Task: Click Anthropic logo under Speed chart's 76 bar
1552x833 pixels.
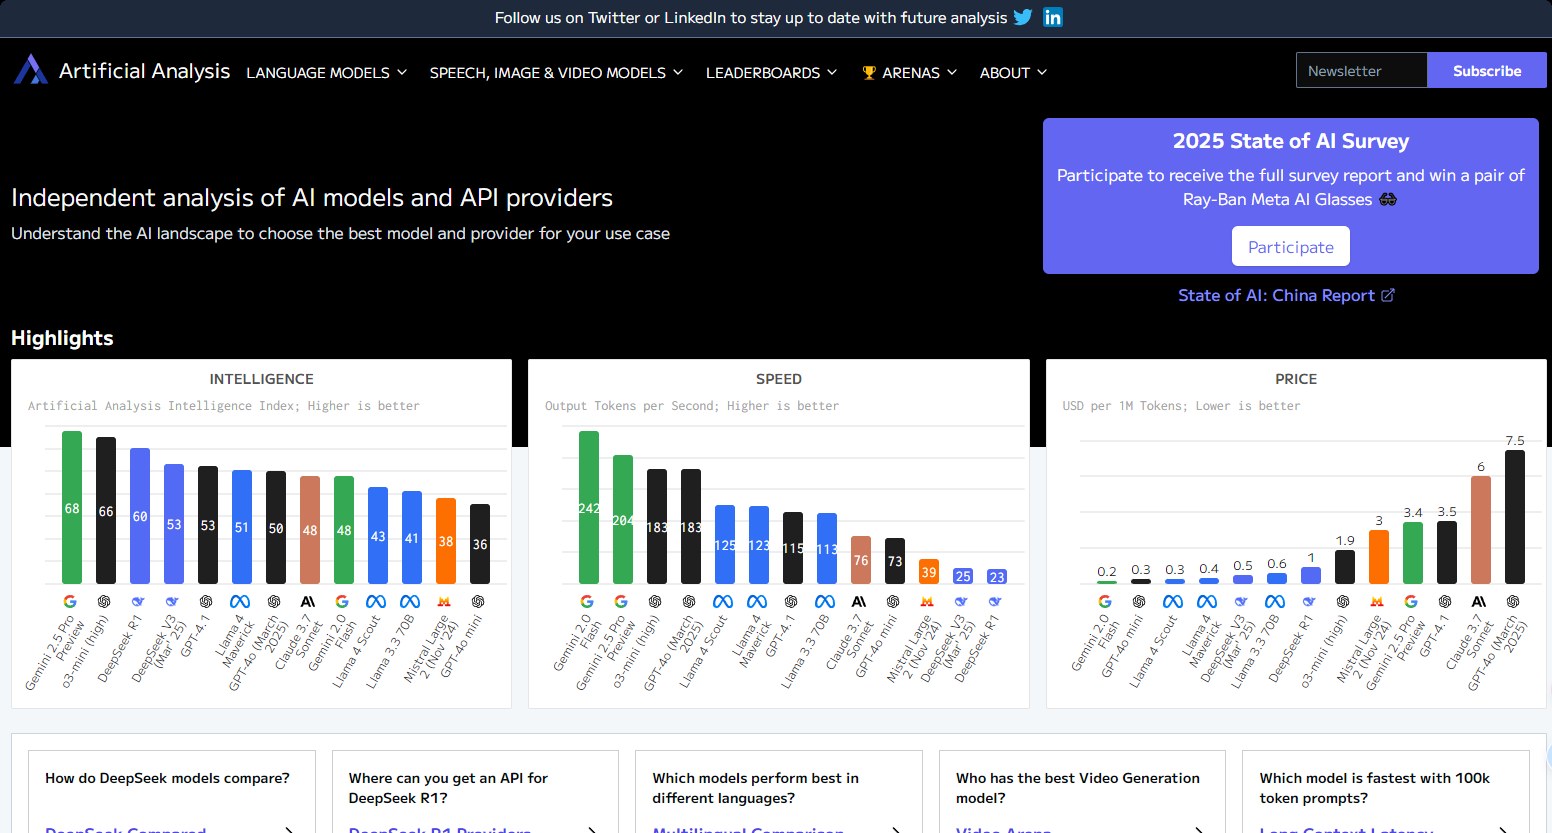Action: [x=859, y=601]
